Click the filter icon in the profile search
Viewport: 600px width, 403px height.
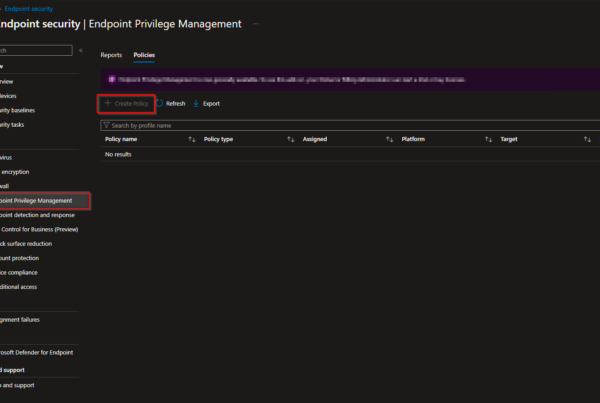106,126
